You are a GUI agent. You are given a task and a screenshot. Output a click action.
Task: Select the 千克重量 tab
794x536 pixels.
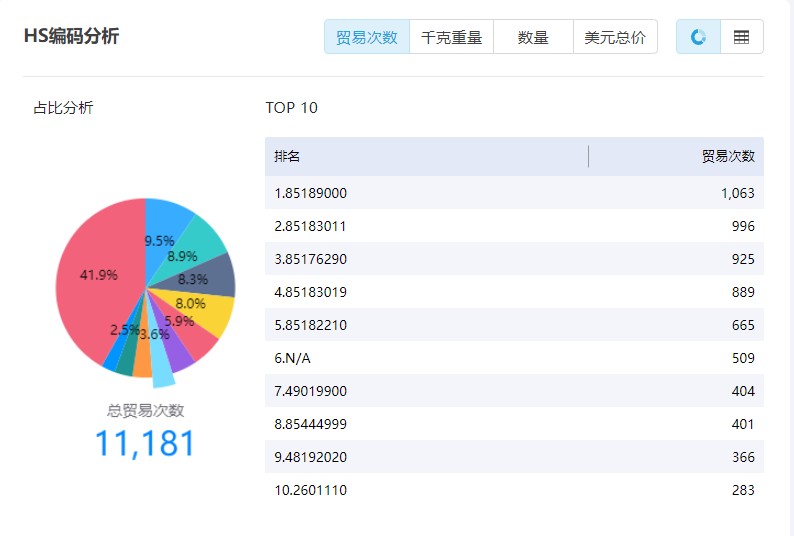click(x=451, y=37)
